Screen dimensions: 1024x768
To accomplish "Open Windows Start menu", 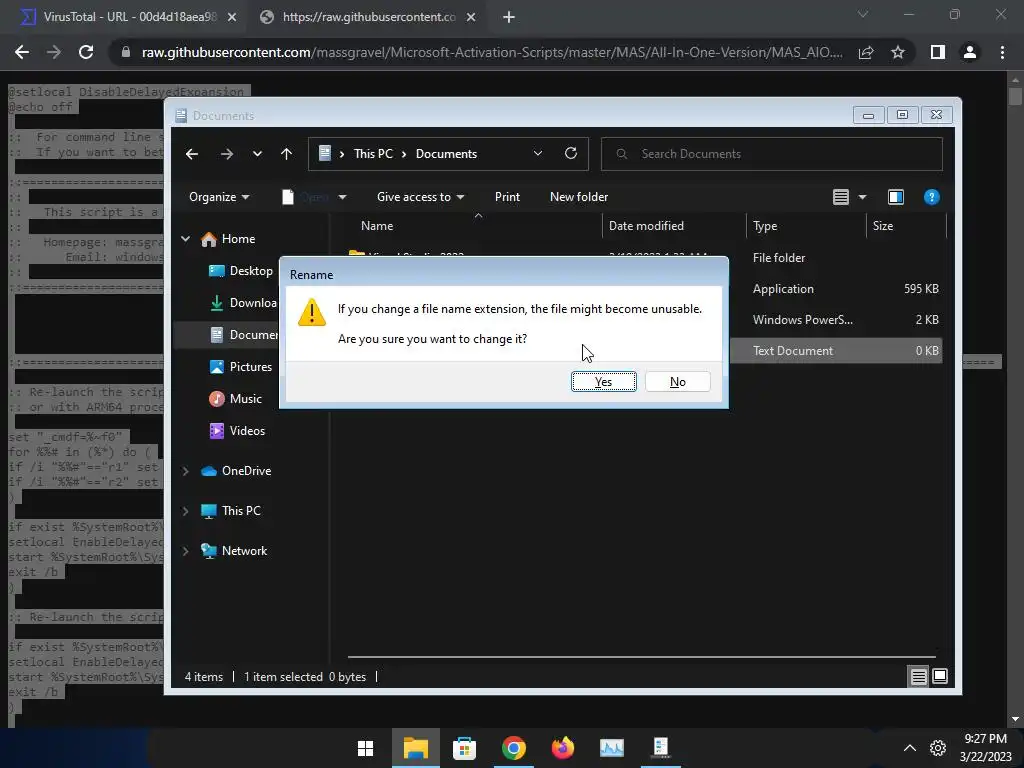I will (366, 748).
